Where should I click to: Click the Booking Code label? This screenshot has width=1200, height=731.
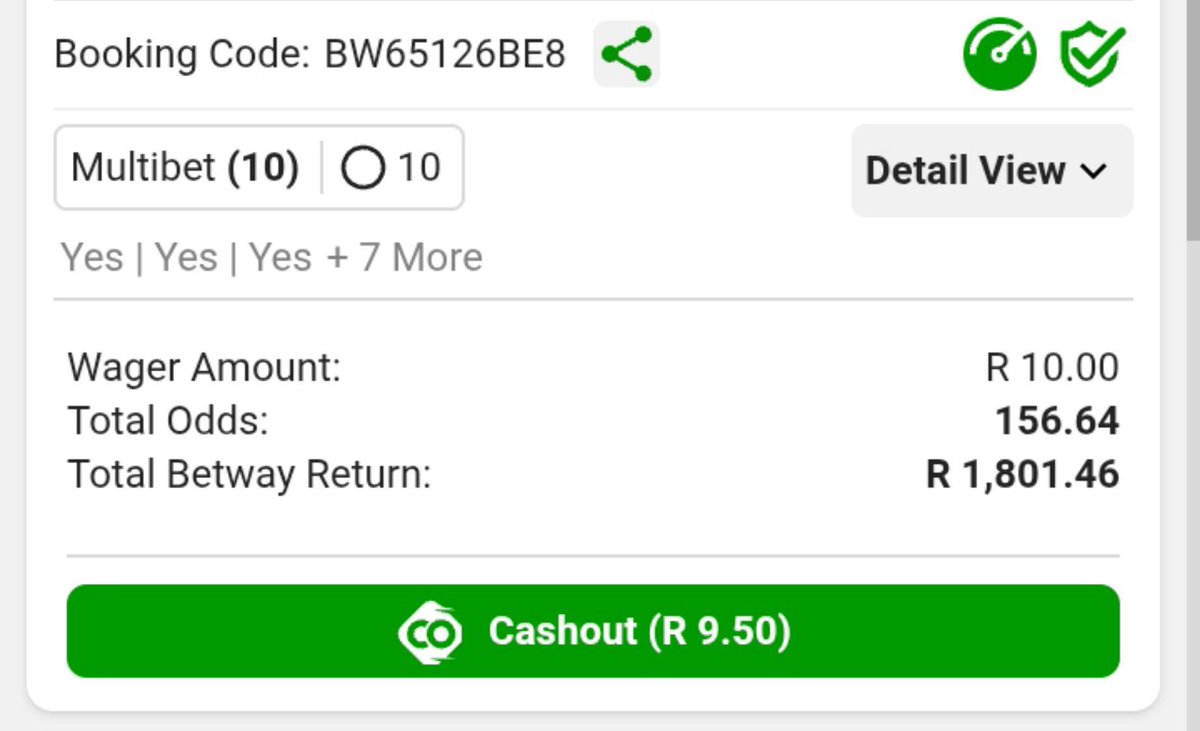(x=183, y=54)
